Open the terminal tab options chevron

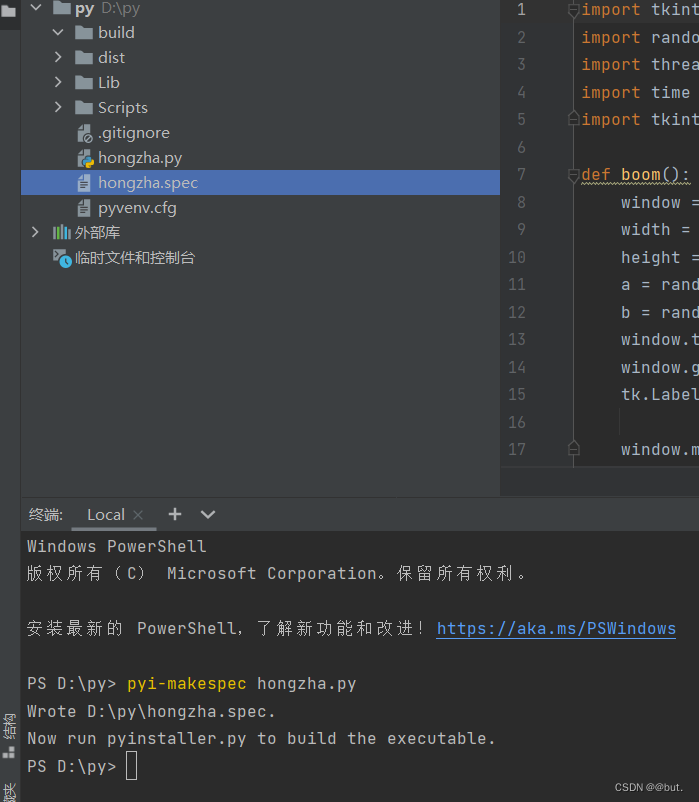point(208,514)
